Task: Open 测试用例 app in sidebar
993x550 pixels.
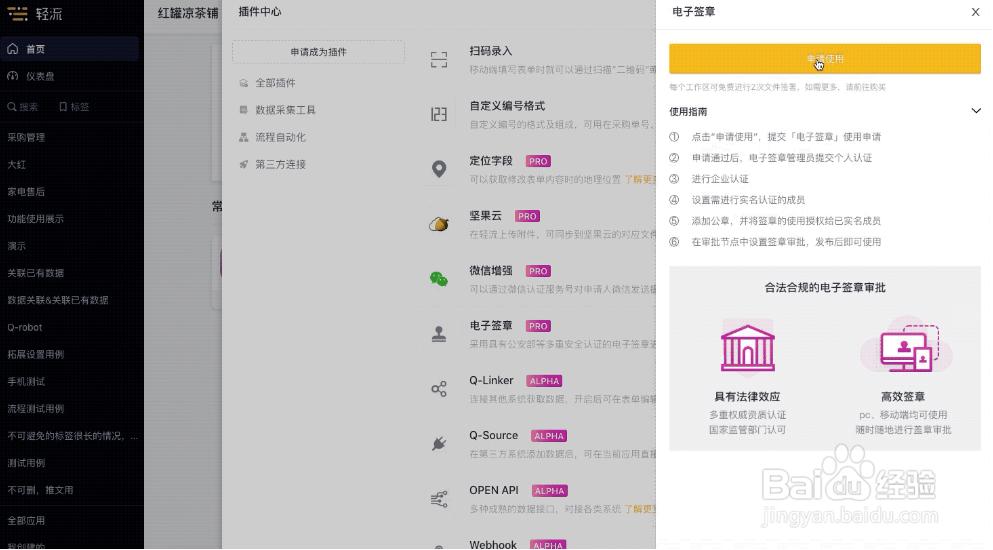Action: (x=26, y=463)
